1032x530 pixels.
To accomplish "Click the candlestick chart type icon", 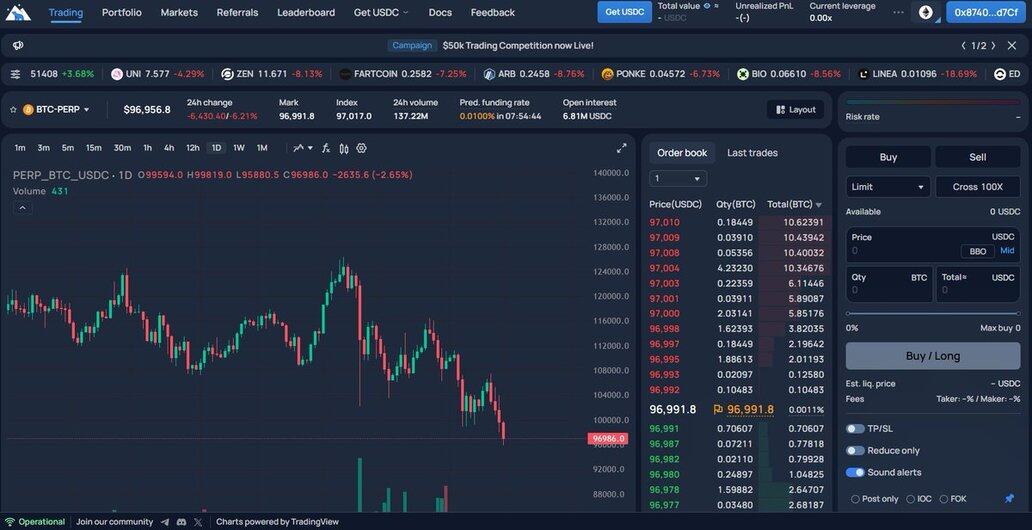I will click(343, 148).
